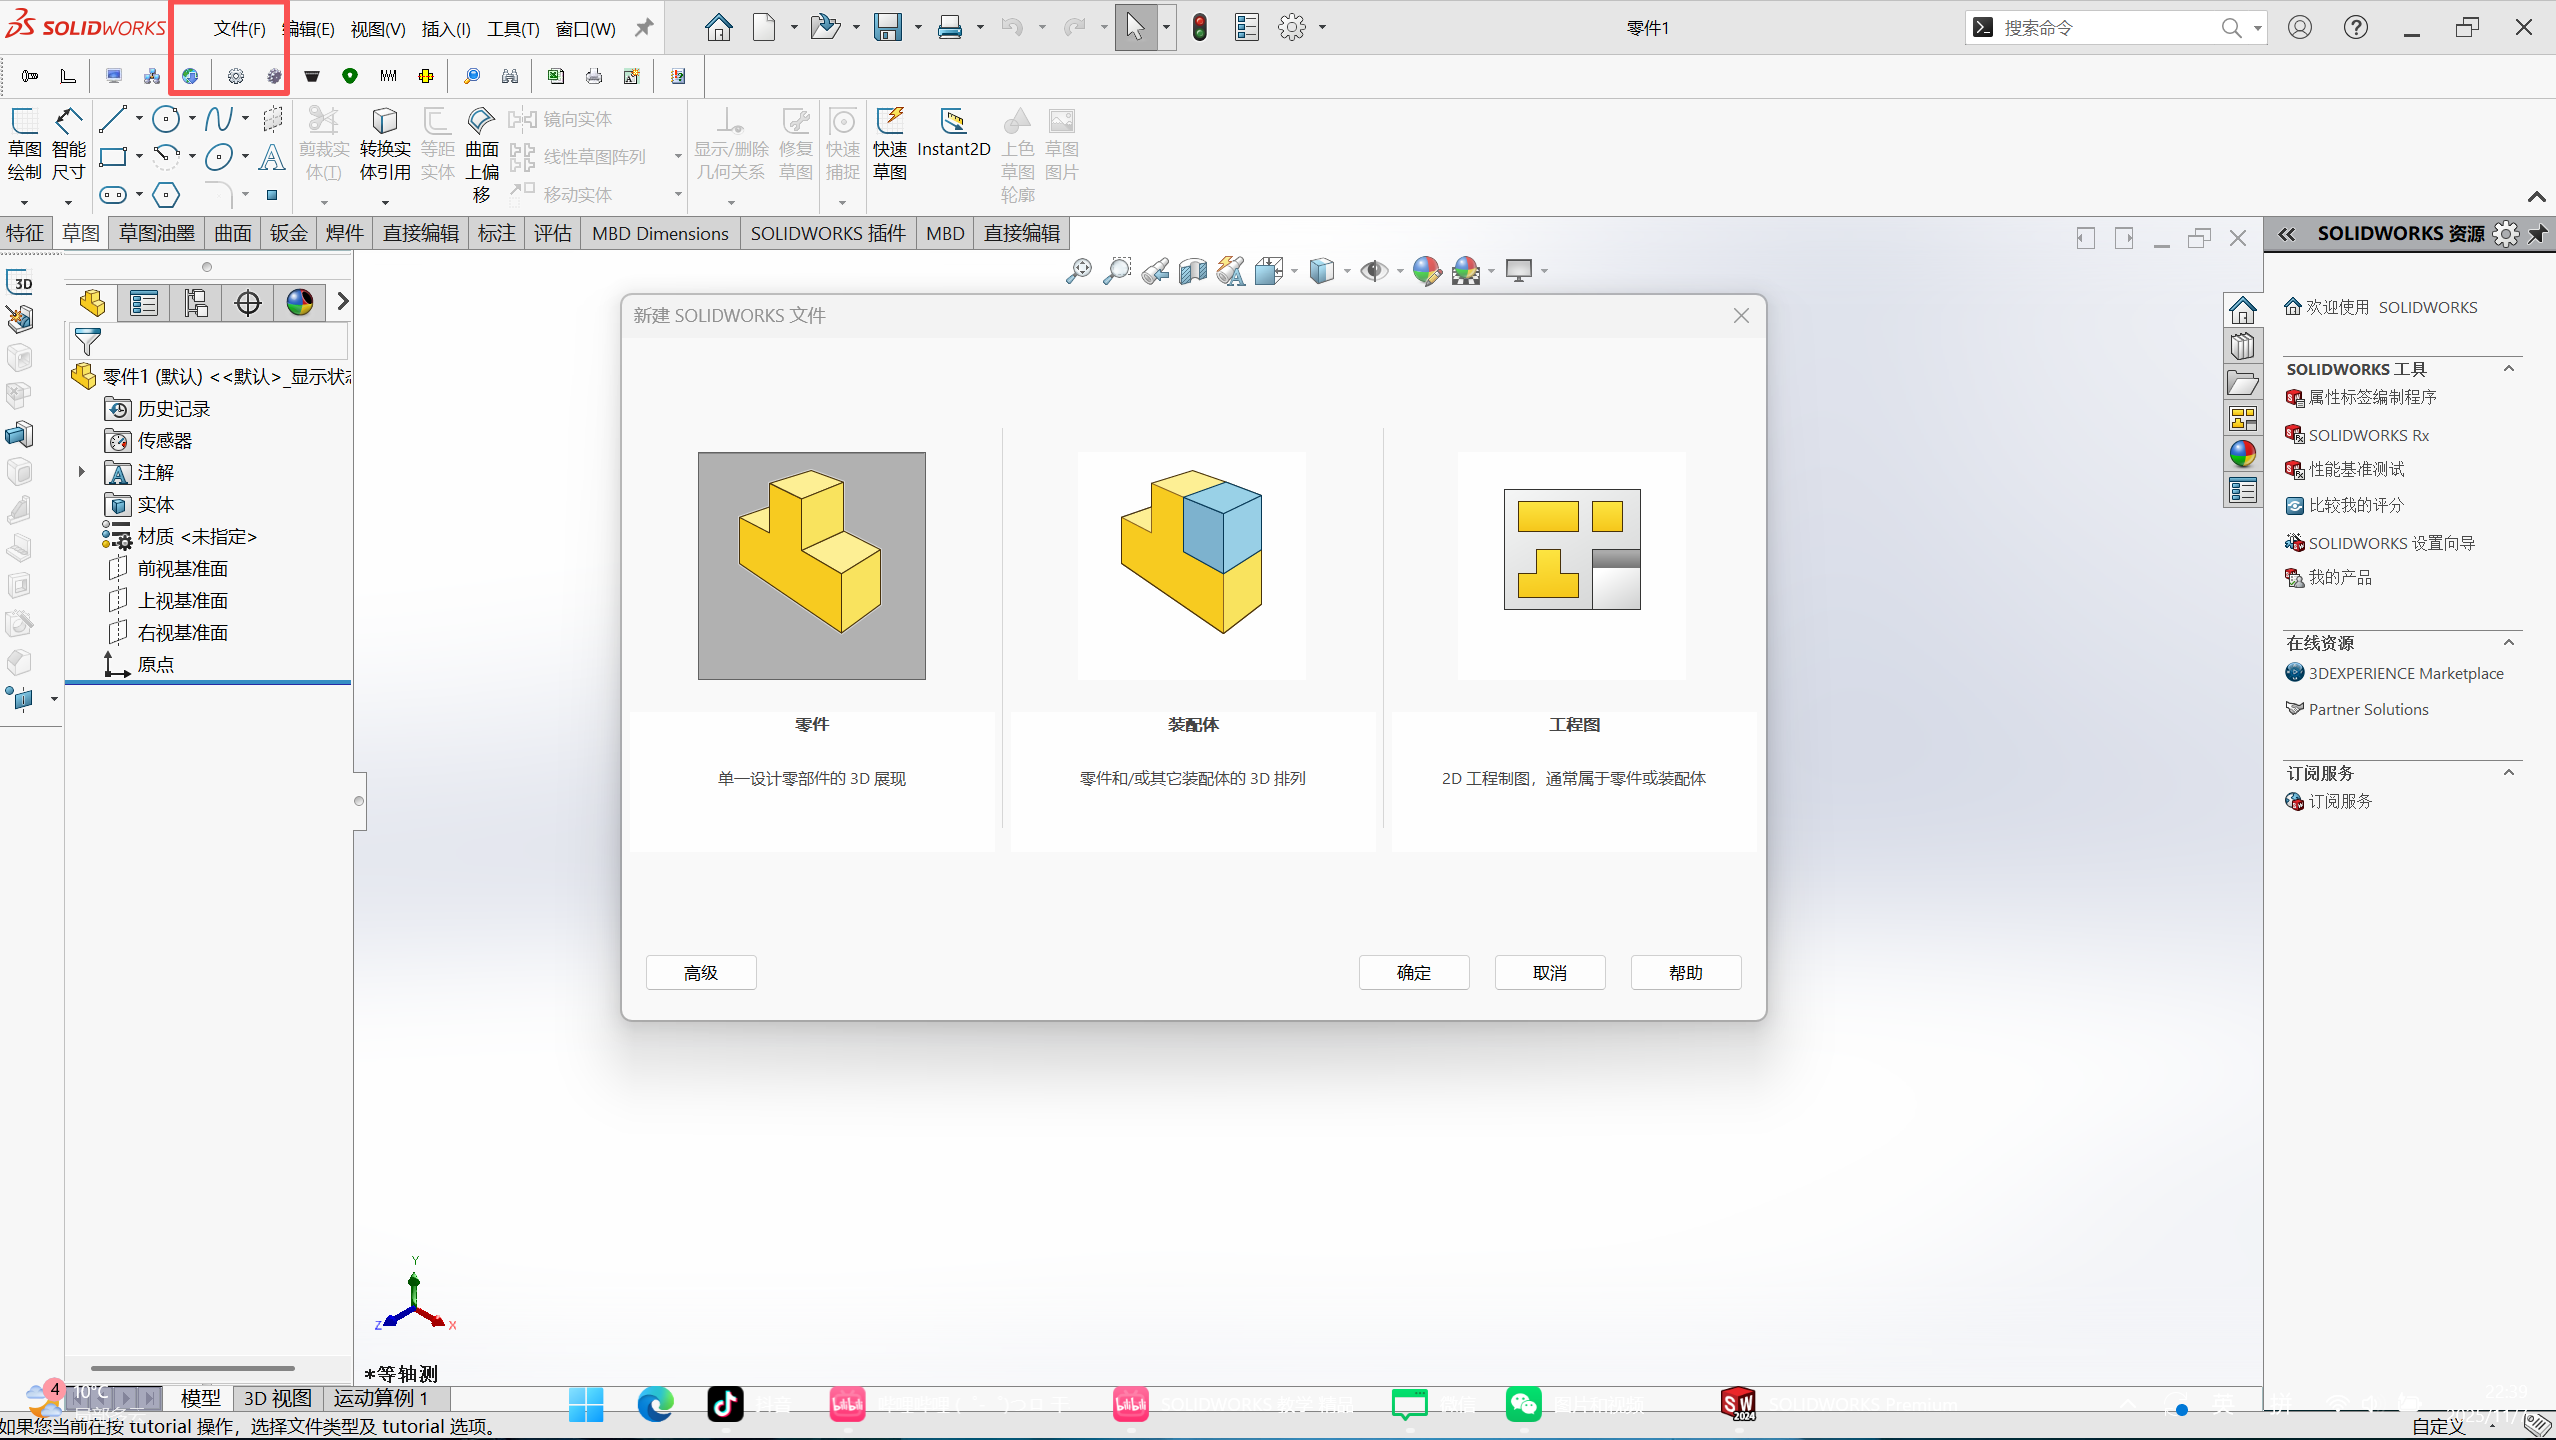The image size is (2556, 1440).
Task: Pin the menu bar with pushpin
Action: 645,27
